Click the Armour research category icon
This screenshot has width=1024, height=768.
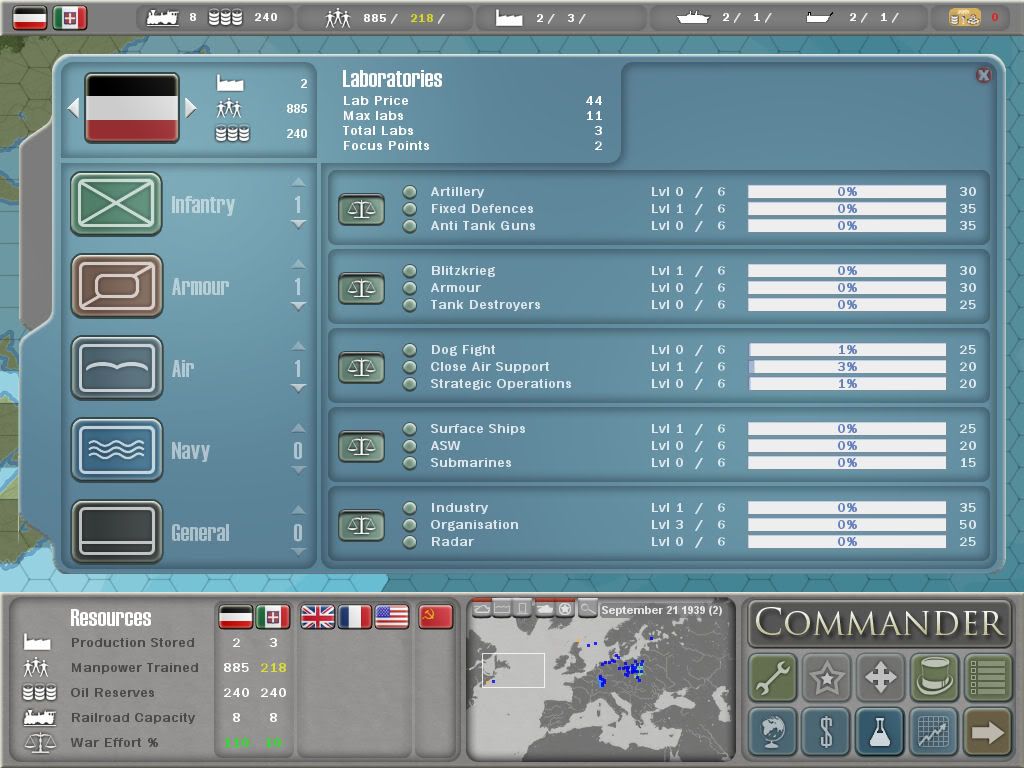[x=116, y=286]
